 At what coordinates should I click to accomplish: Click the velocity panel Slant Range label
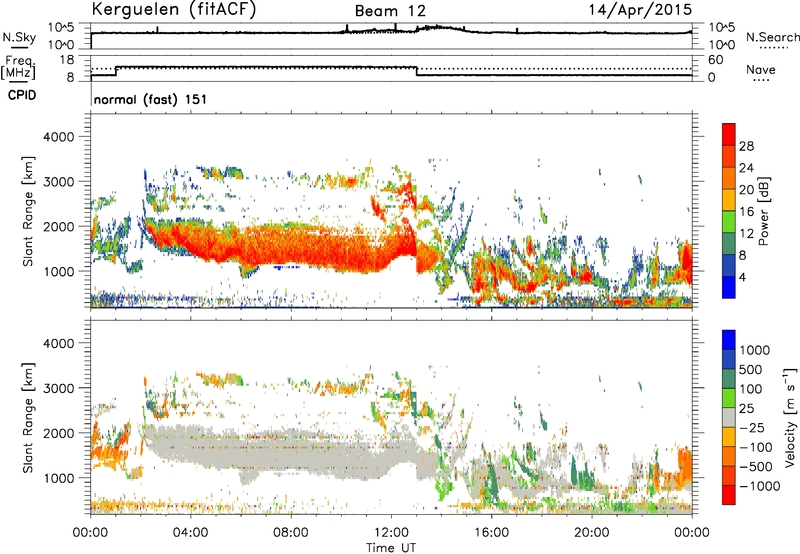point(28,418)
